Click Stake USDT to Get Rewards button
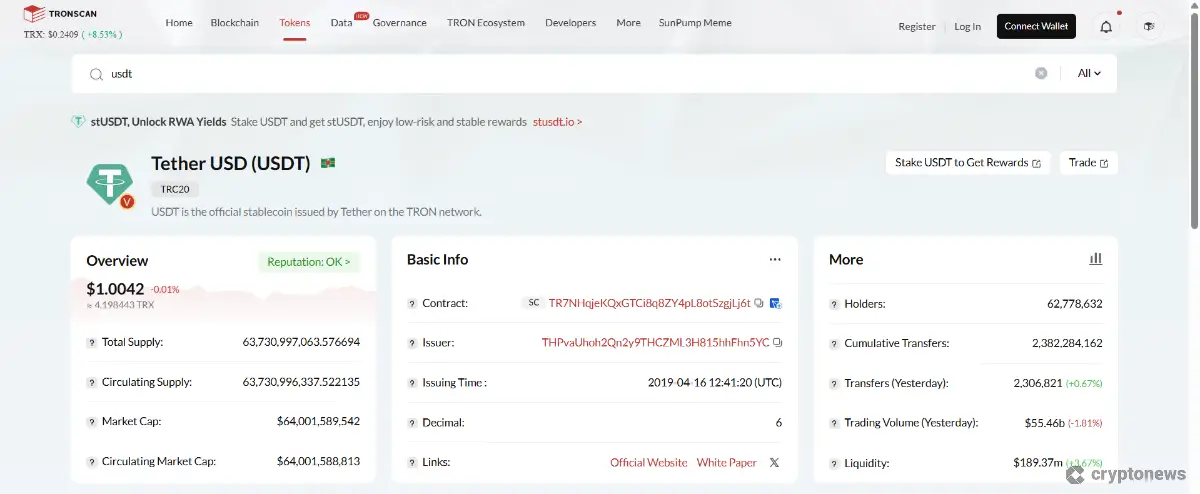The image size is (1200, 494). tap(968, 163)
